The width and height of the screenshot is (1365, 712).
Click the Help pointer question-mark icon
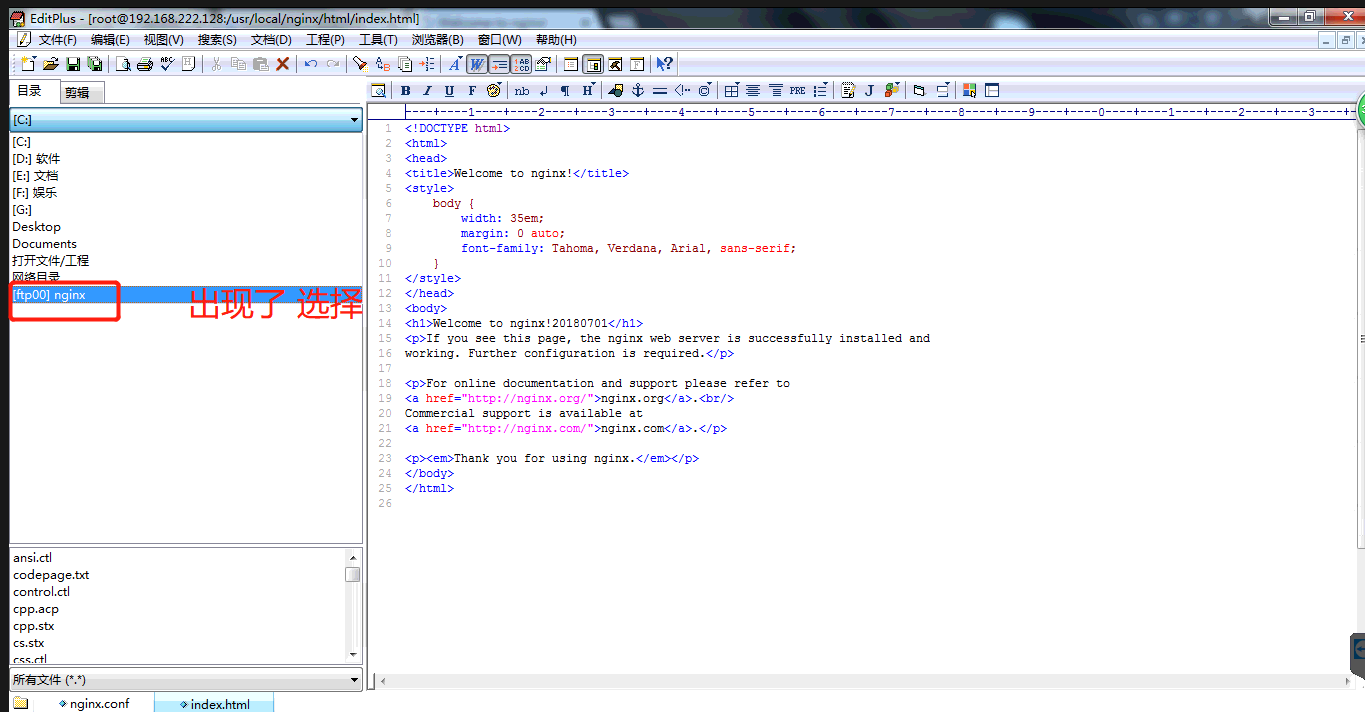[664, 64]
